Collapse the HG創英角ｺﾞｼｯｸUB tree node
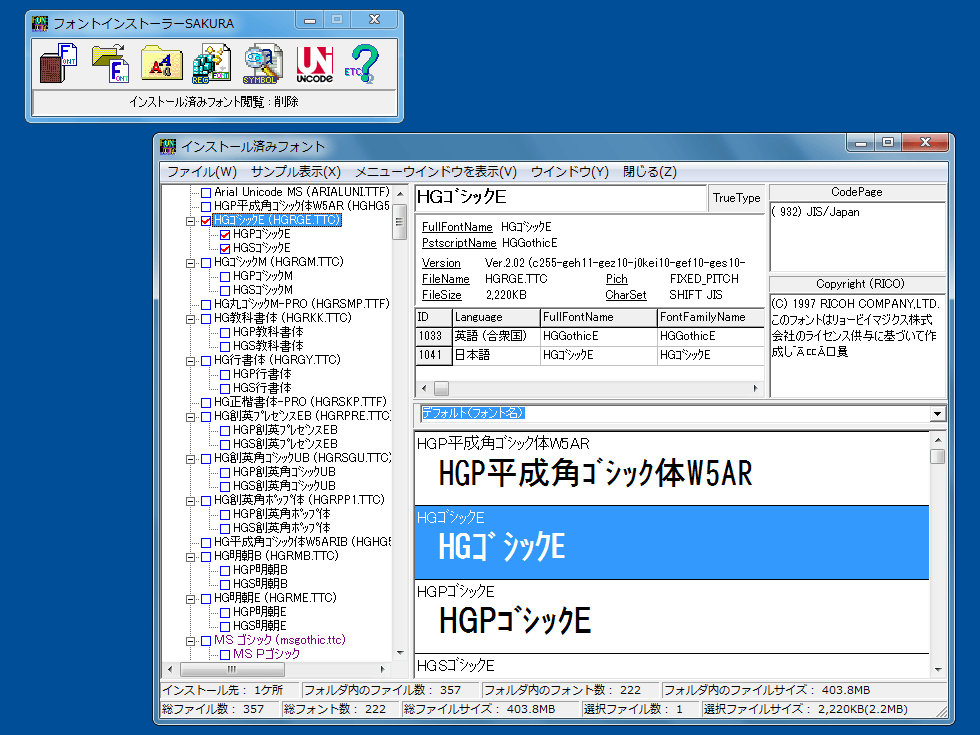The height and width of the screenshot is (735, 980). click(x=190, y=459)
